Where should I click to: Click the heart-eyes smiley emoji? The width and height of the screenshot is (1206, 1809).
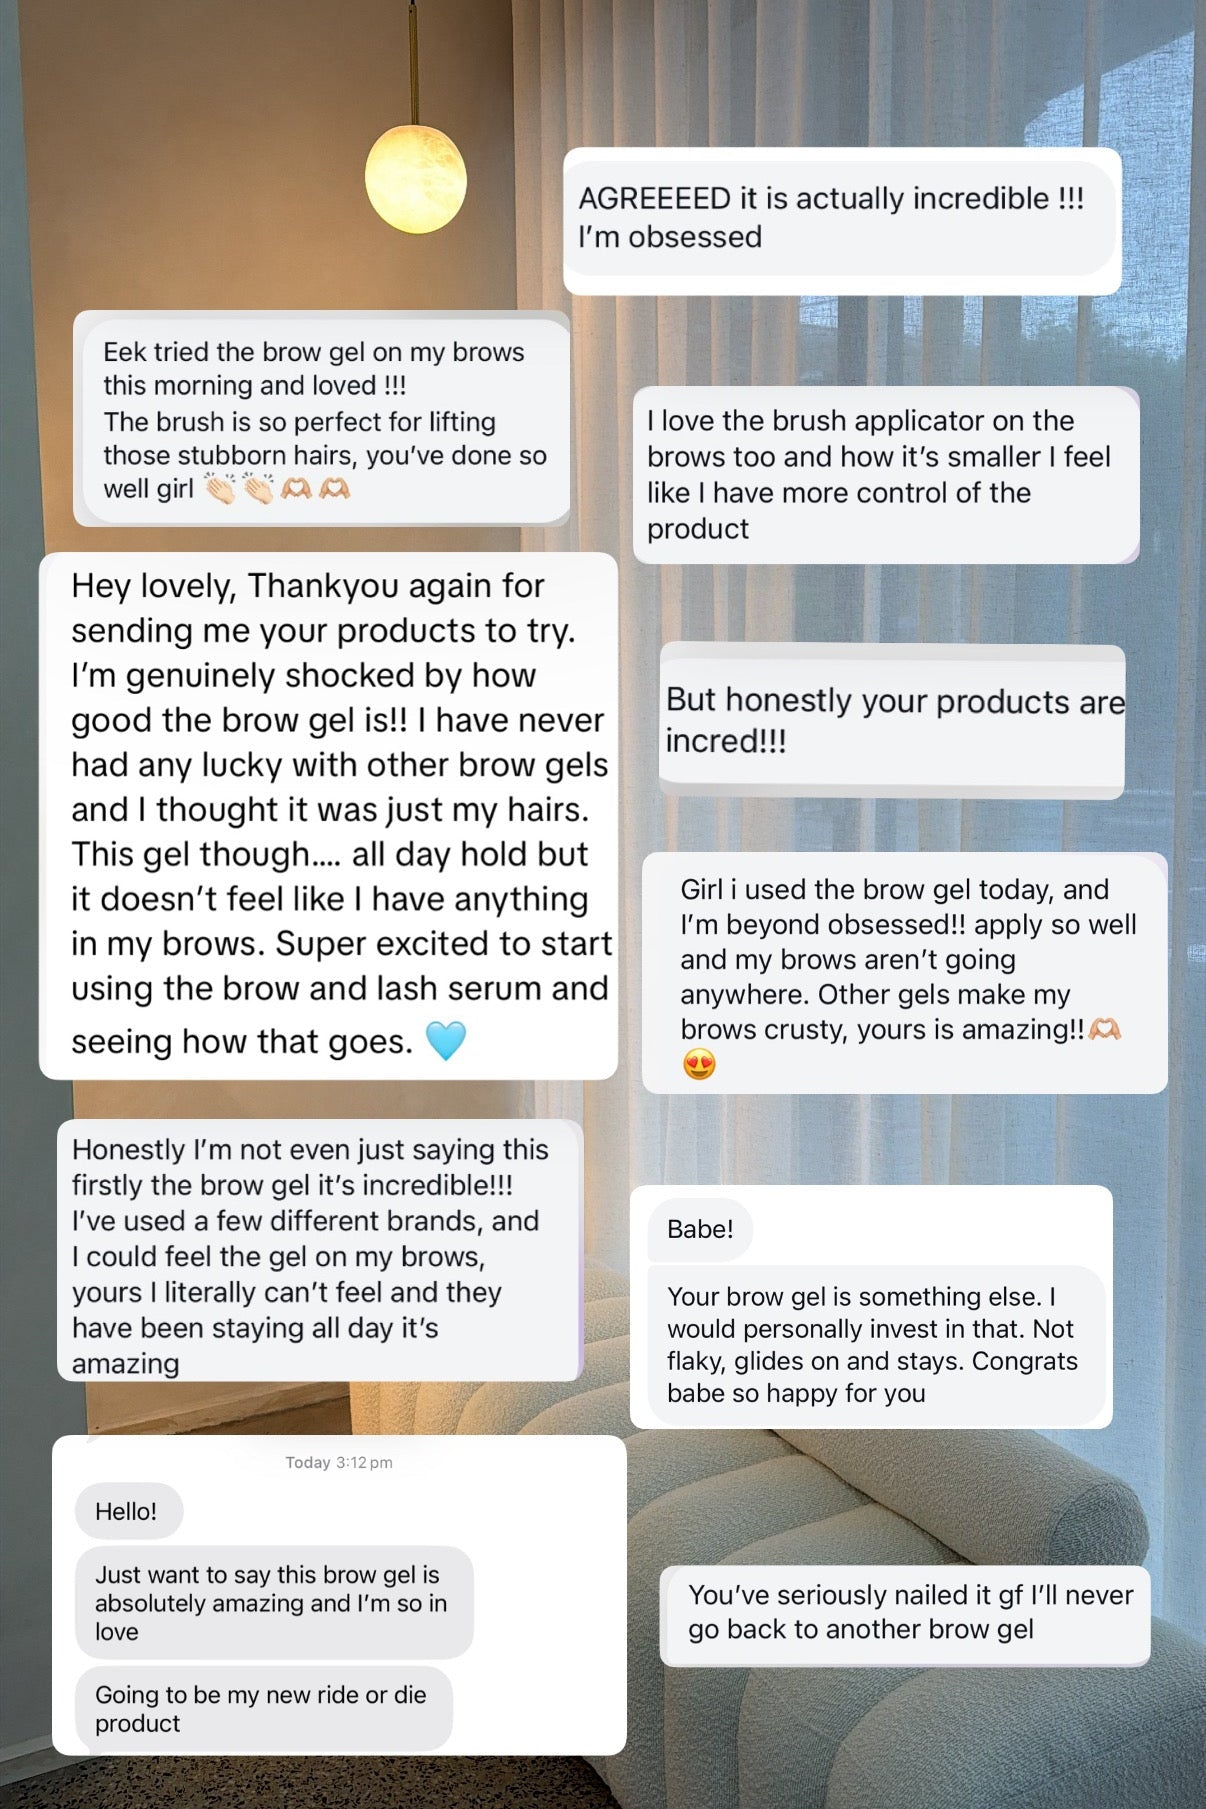pyautogui.click(x=699, y=1065)
